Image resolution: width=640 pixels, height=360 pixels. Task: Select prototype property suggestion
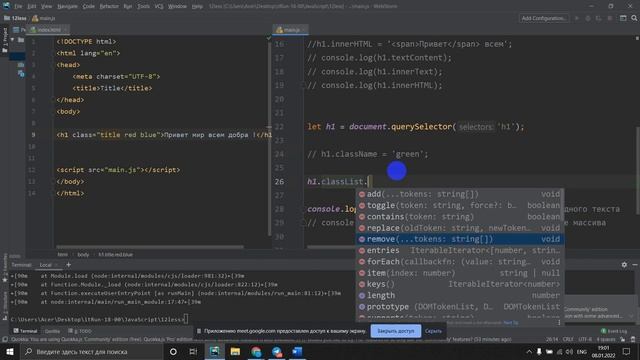(460, 307)
